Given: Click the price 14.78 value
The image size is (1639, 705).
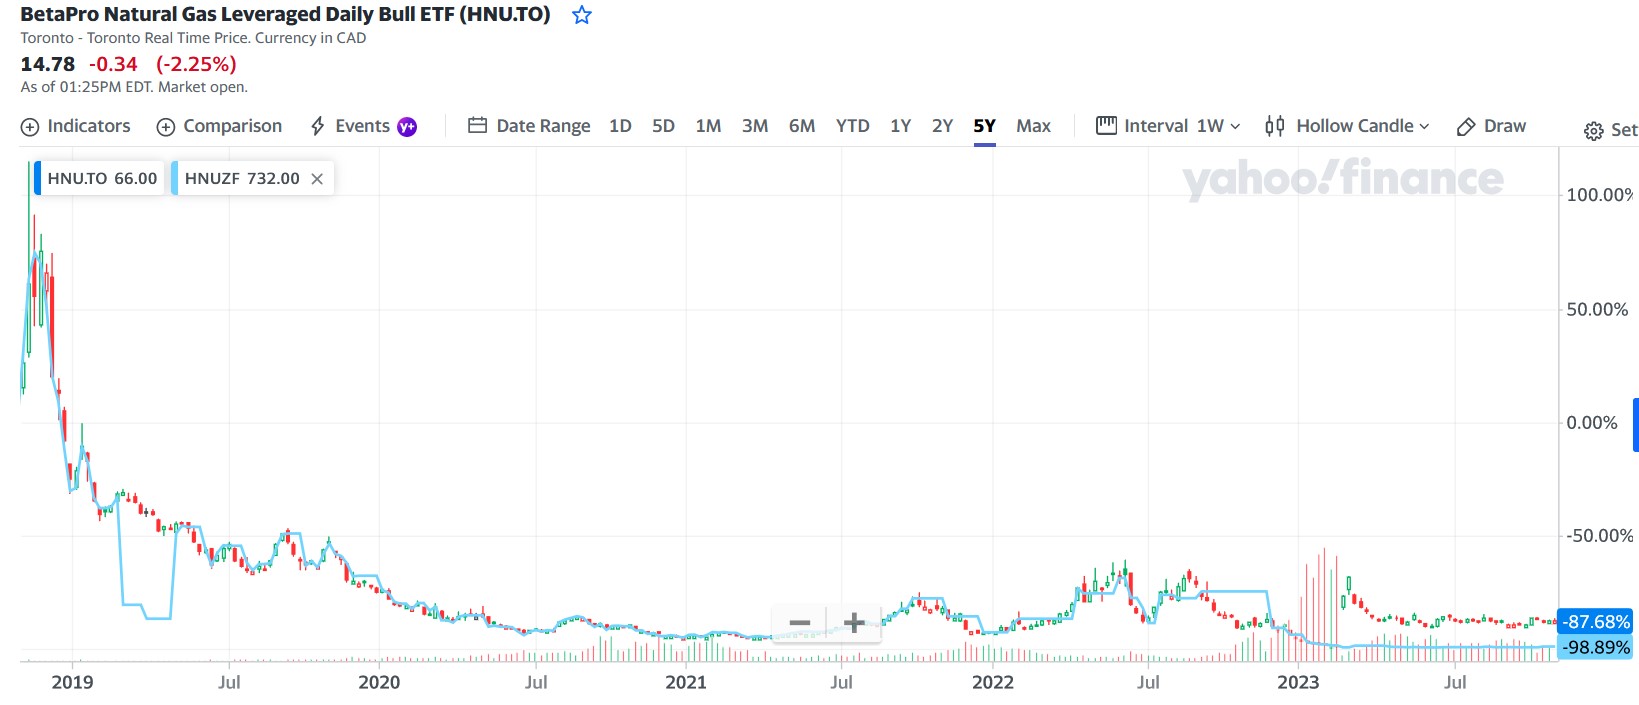Looking at the screenshot, I should click(48, 64).
